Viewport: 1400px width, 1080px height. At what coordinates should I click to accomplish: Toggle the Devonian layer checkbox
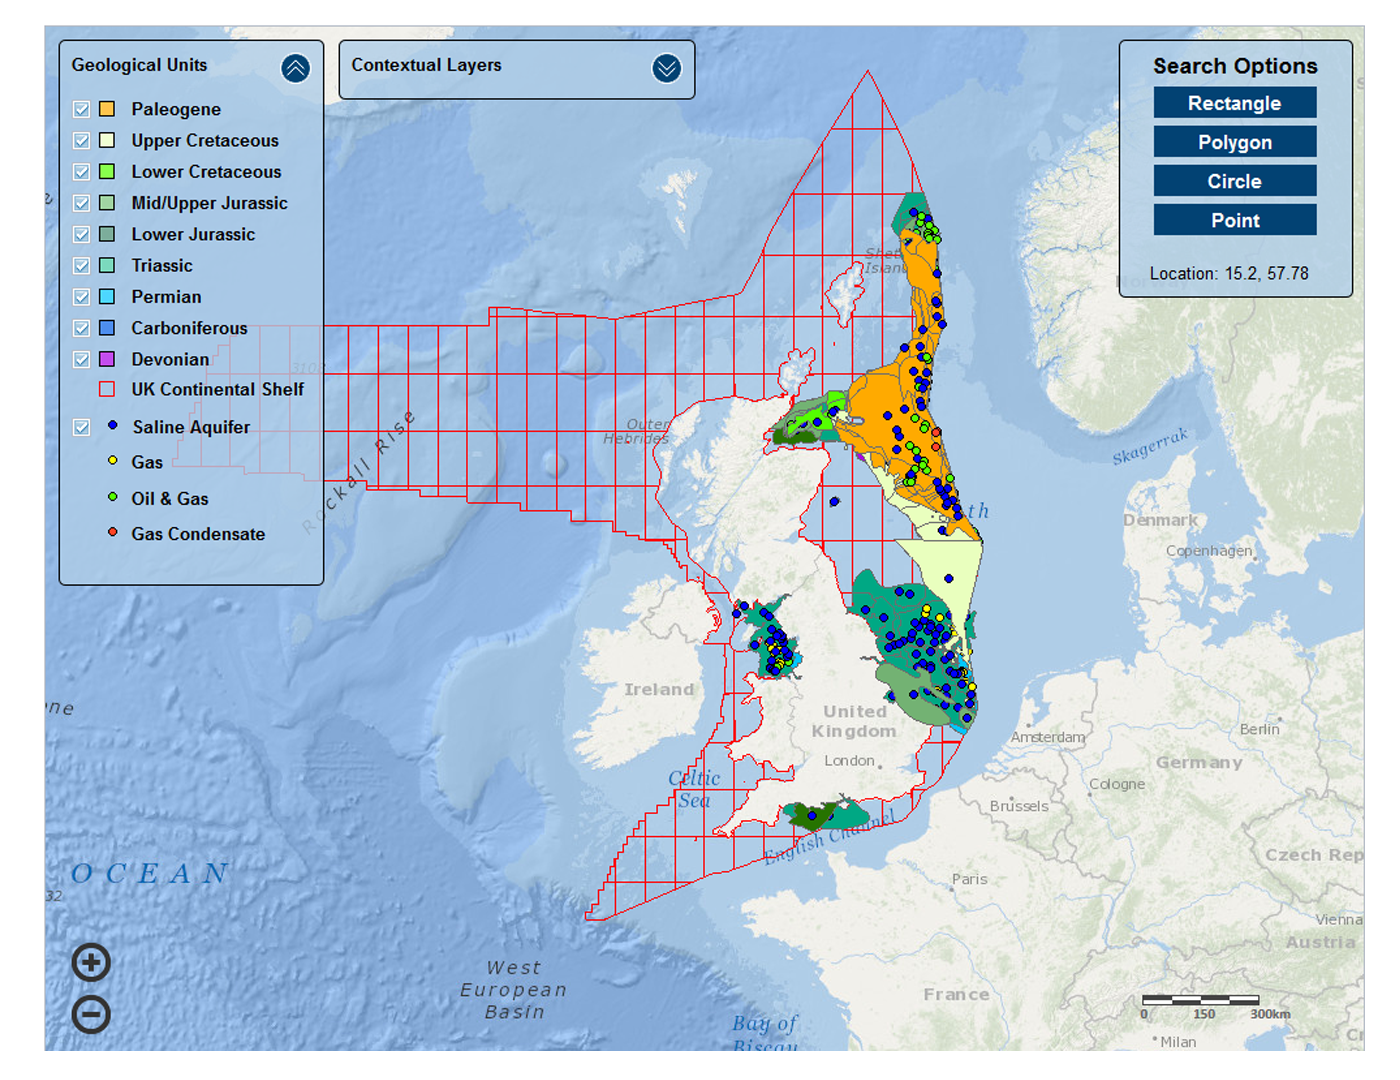pyautogui.click(x=82, y=359)
